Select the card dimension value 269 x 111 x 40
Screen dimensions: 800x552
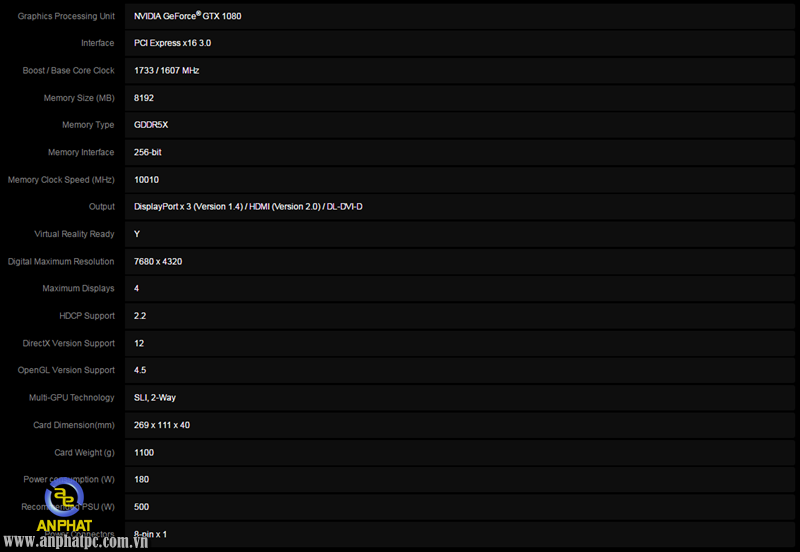(x=161, y=425)
